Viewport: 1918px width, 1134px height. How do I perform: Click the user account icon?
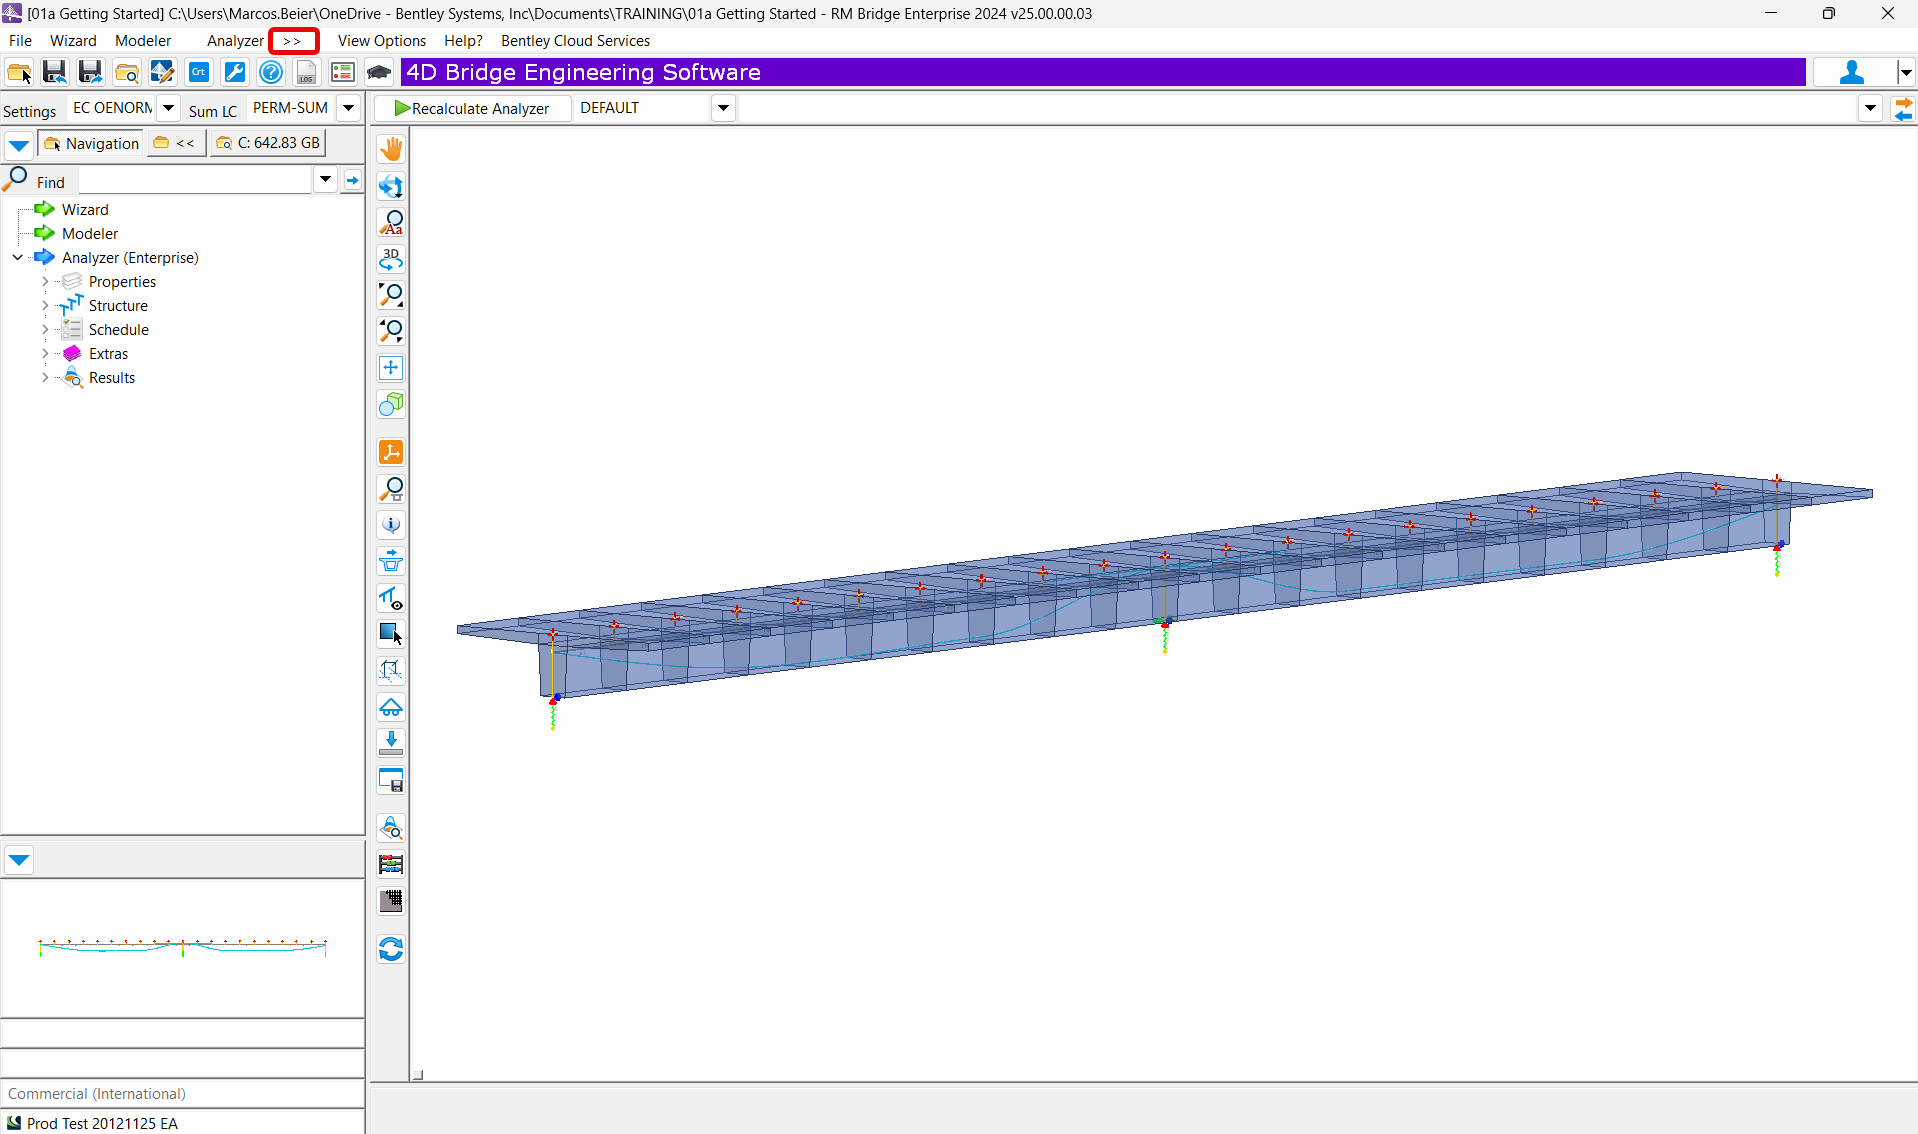point(1851,72)
